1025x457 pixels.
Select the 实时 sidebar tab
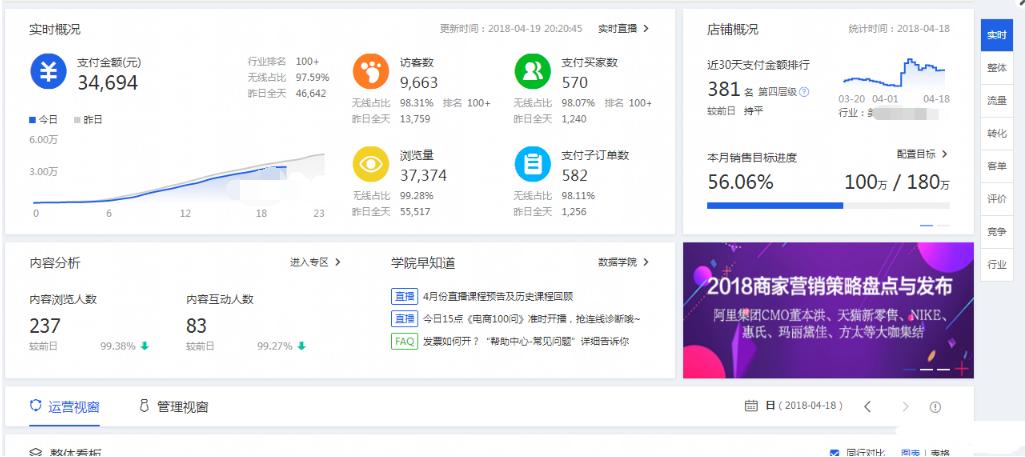point(997,35)
